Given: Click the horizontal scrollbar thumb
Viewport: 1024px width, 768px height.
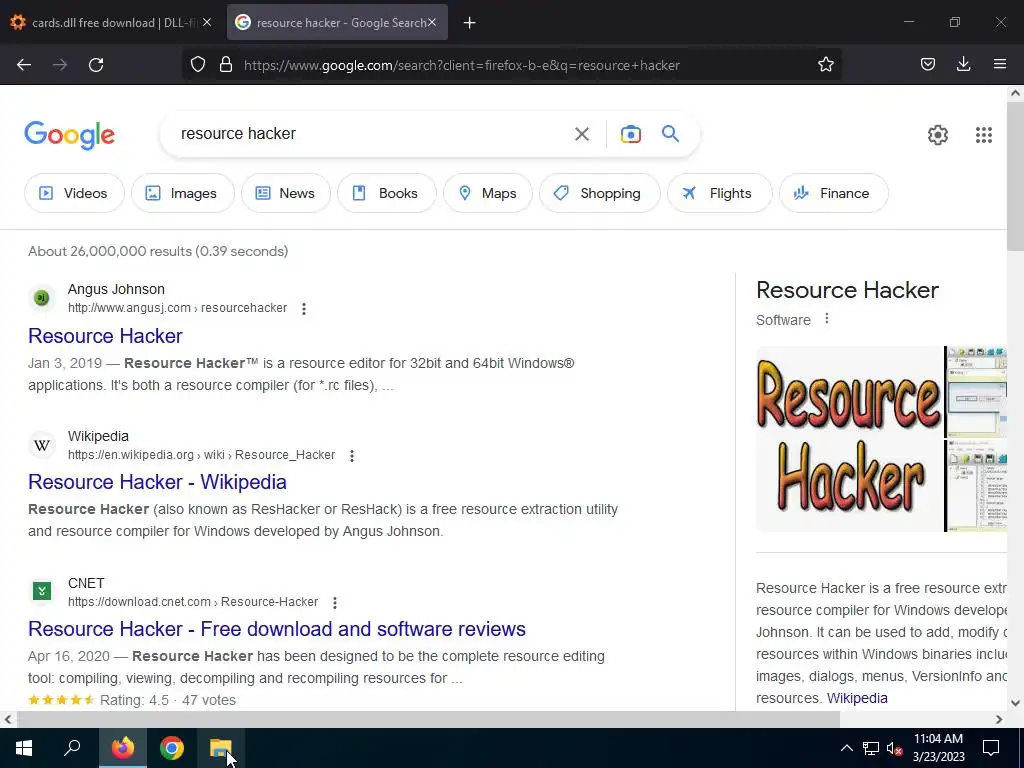Looking at the screenshot, I should point(428,720).
